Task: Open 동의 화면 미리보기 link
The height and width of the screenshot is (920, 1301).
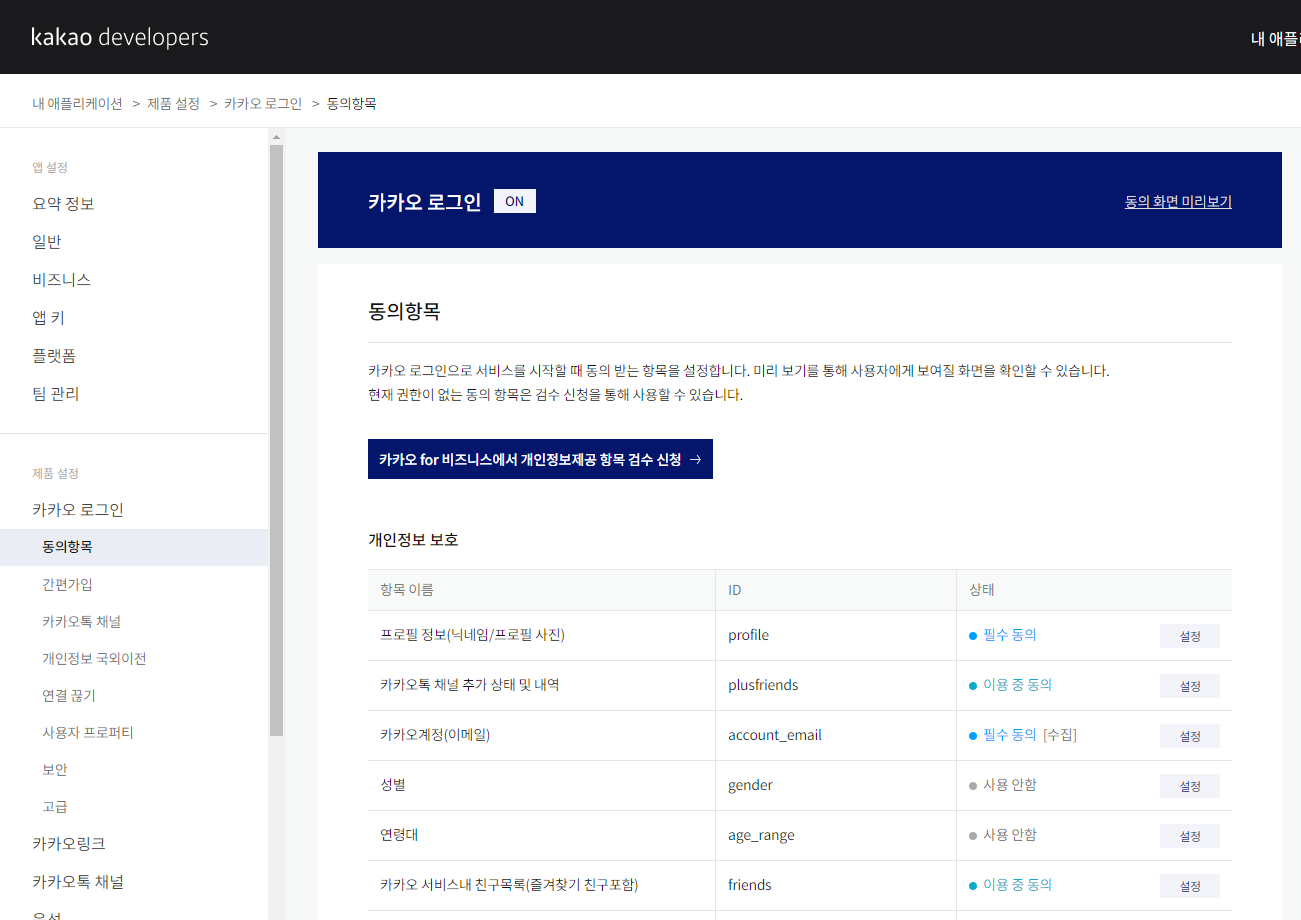Action: pos(1178,201)
